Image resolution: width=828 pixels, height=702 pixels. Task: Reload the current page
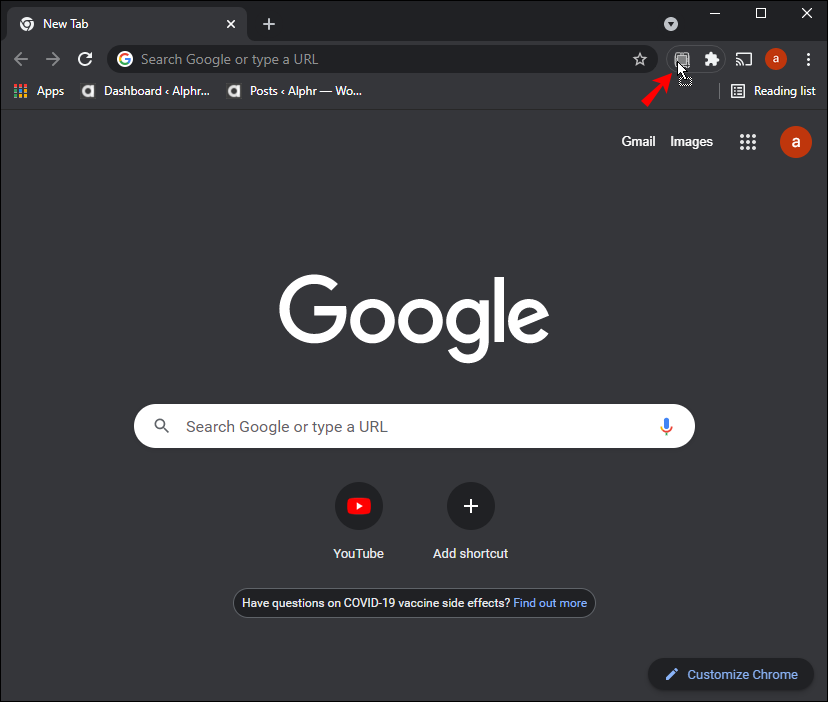[85, 59]
